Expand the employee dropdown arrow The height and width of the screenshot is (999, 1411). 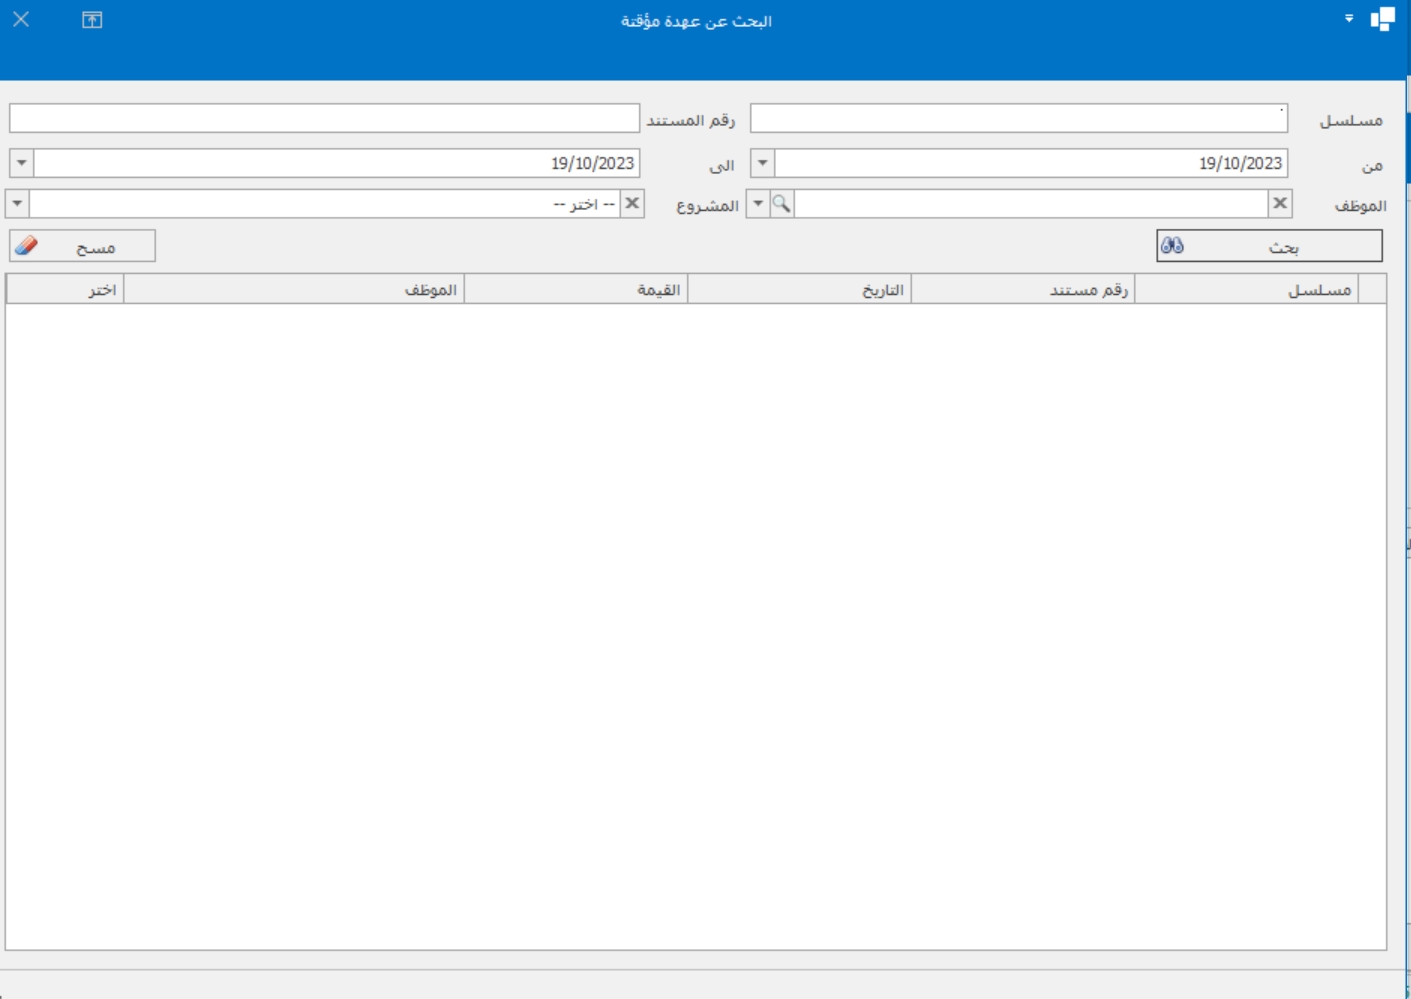[x=758, y=204]
